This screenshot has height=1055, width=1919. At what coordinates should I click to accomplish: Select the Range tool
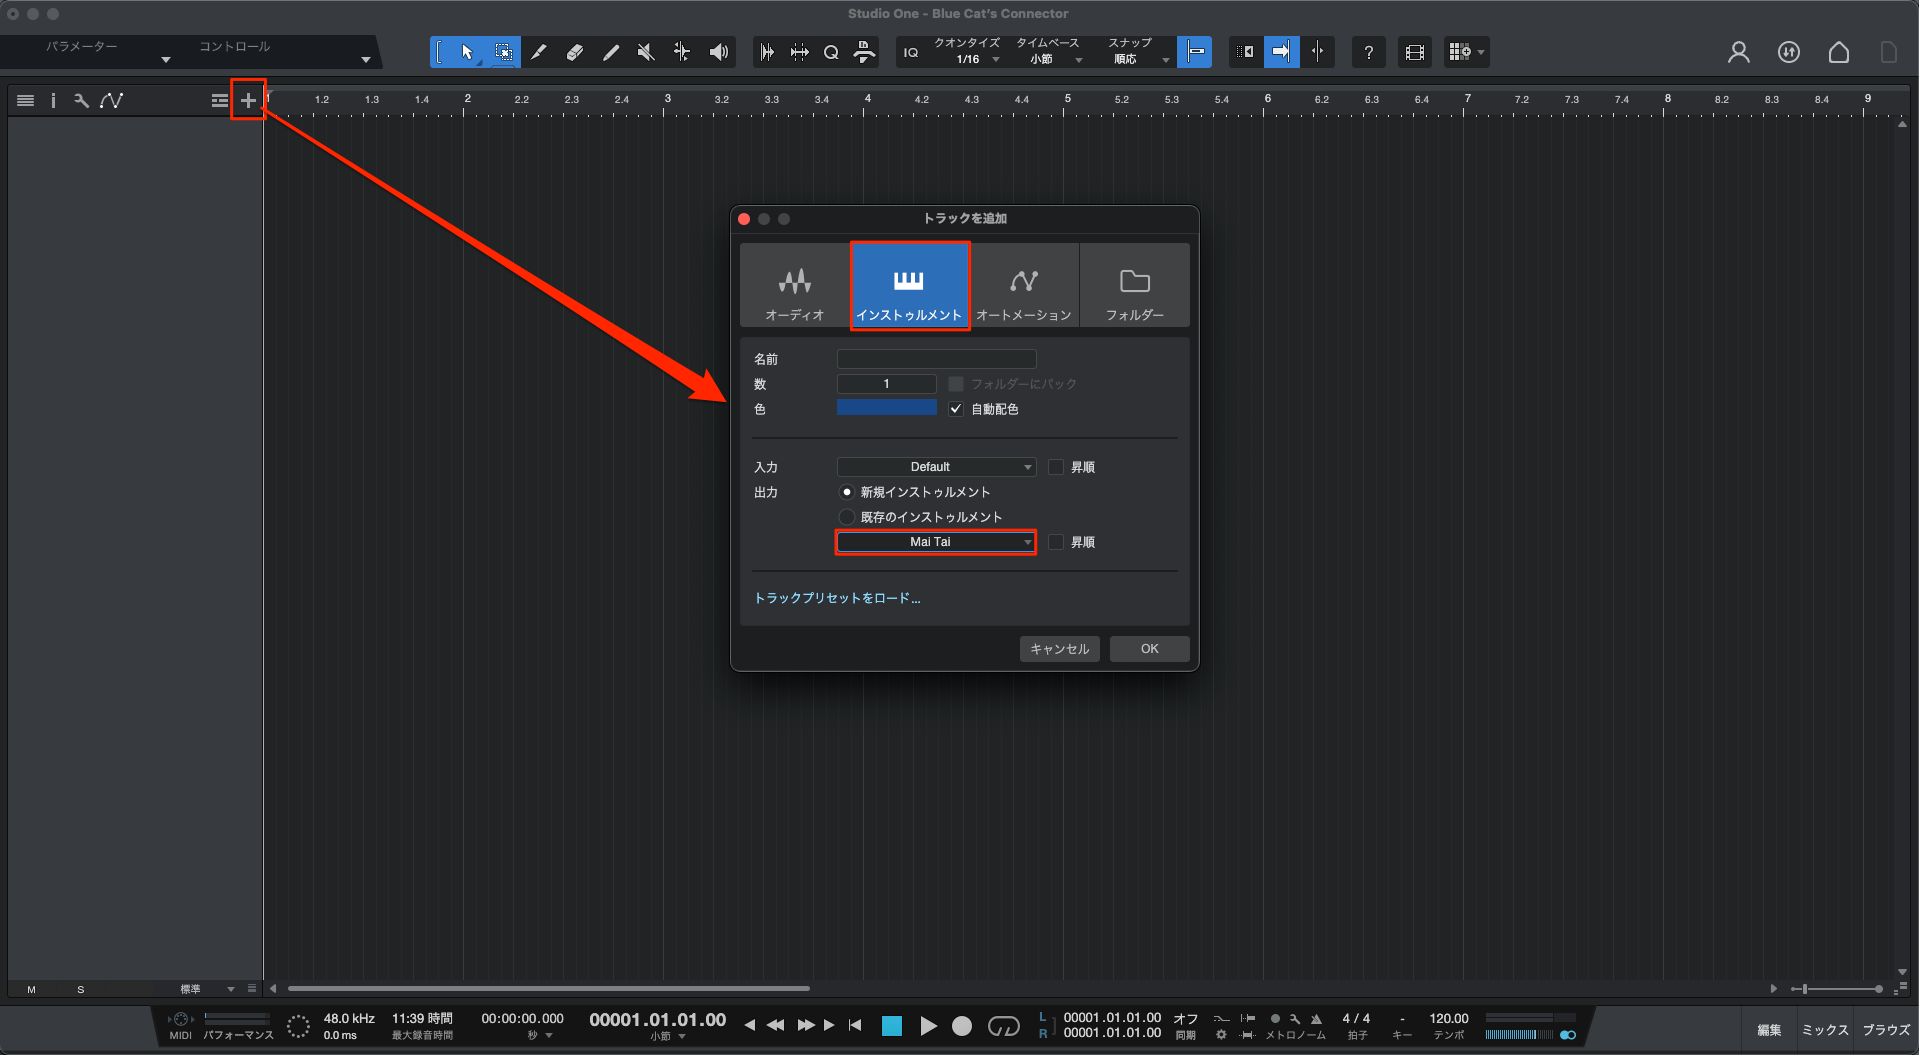click(x=504, y=52)
